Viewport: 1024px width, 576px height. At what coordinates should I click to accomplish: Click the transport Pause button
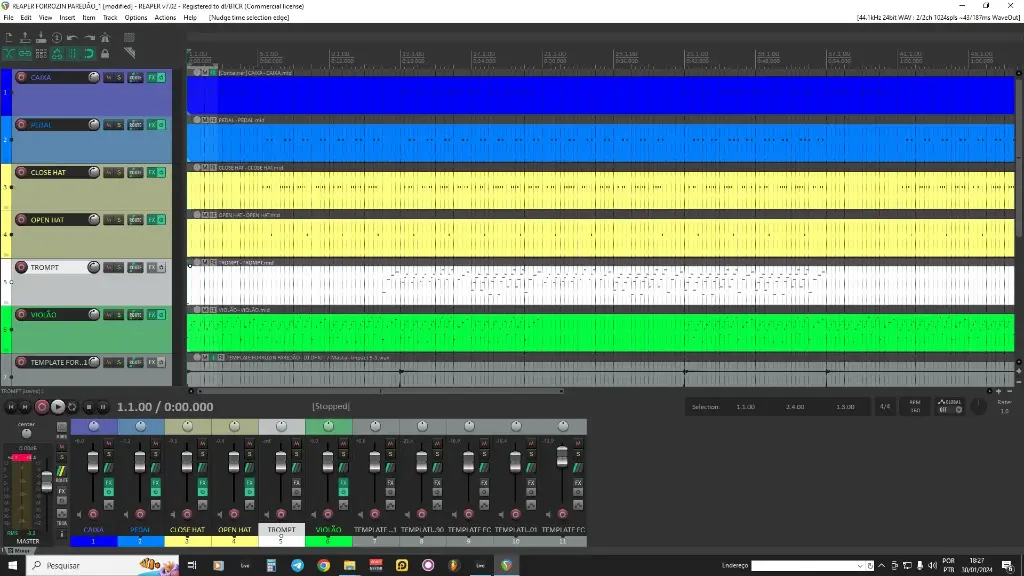pyautogui.click(x=103, y=407)
